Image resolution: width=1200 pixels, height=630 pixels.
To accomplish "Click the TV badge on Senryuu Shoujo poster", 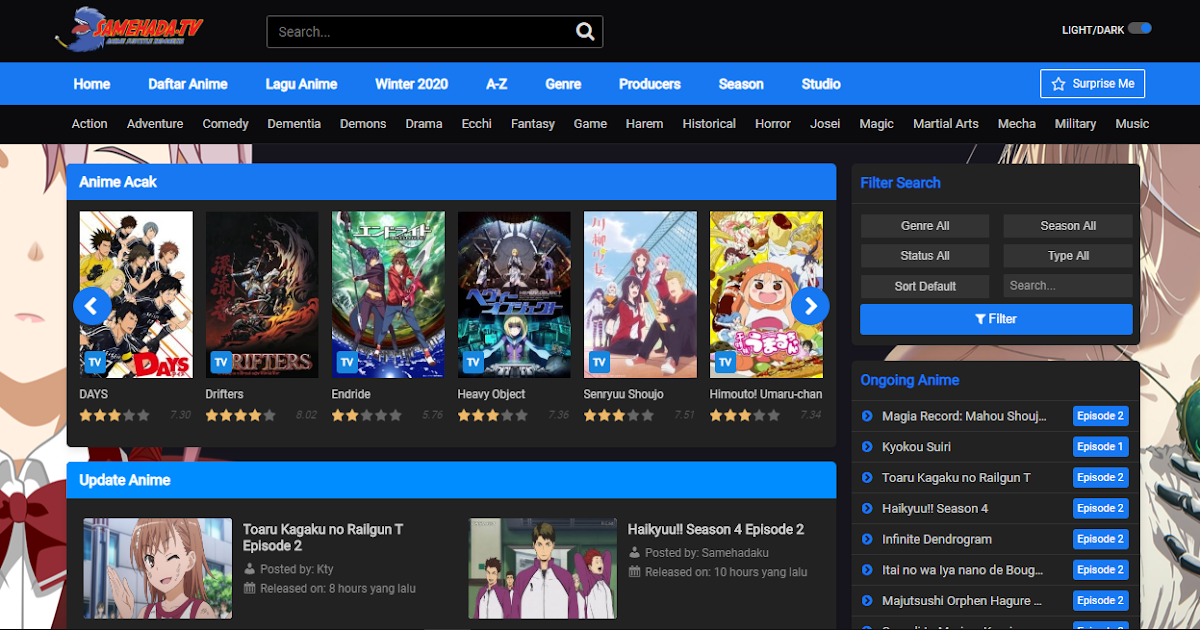I will [x=599, y=362].
